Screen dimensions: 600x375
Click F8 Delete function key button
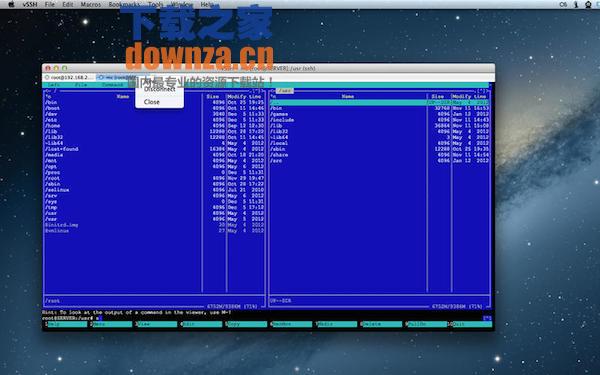coord(381,324)
